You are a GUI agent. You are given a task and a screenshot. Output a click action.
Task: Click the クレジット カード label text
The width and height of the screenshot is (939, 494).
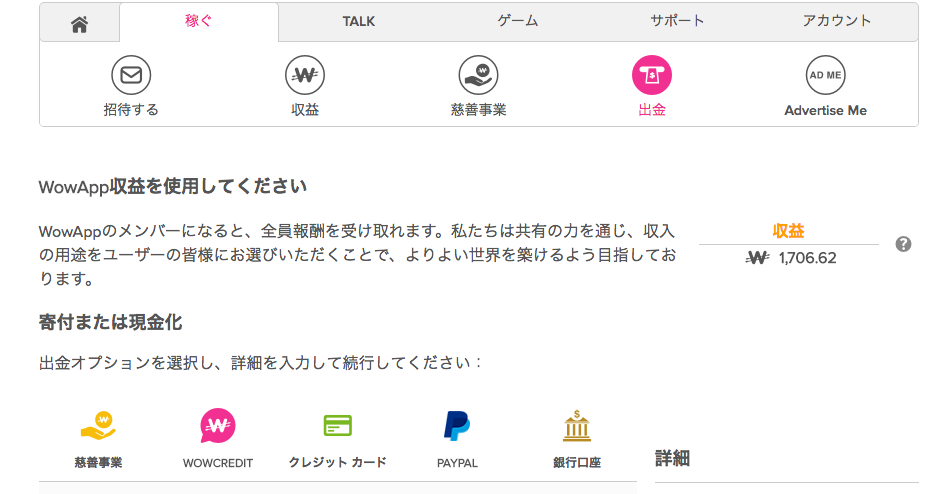338,463
